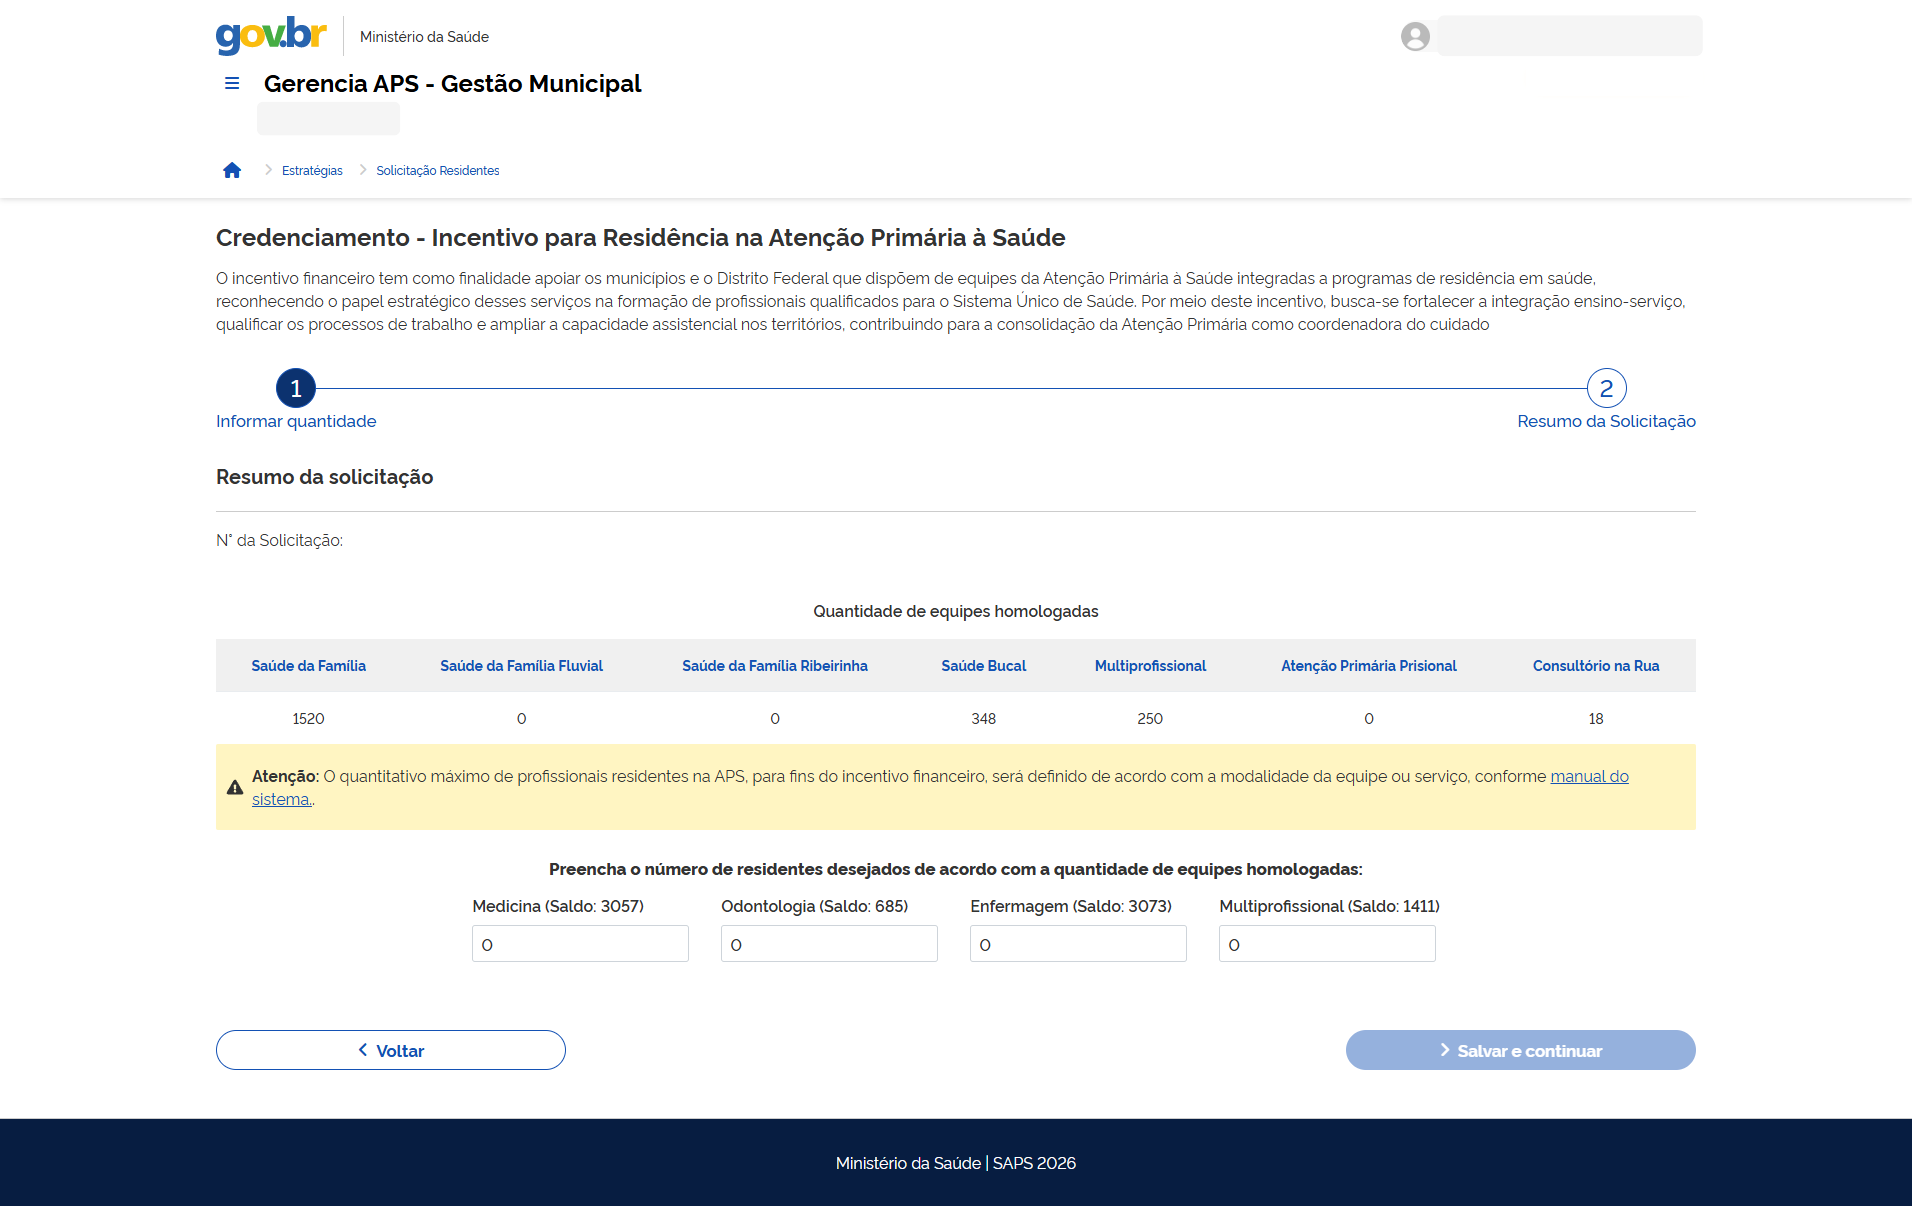Click the home icon in the breadcrumb
Screen dimensions: 1912x1206
232,169
